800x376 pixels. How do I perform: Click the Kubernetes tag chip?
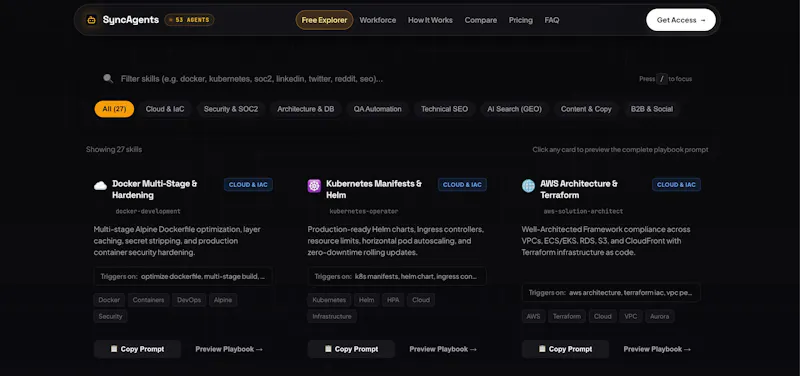(329, 300)
